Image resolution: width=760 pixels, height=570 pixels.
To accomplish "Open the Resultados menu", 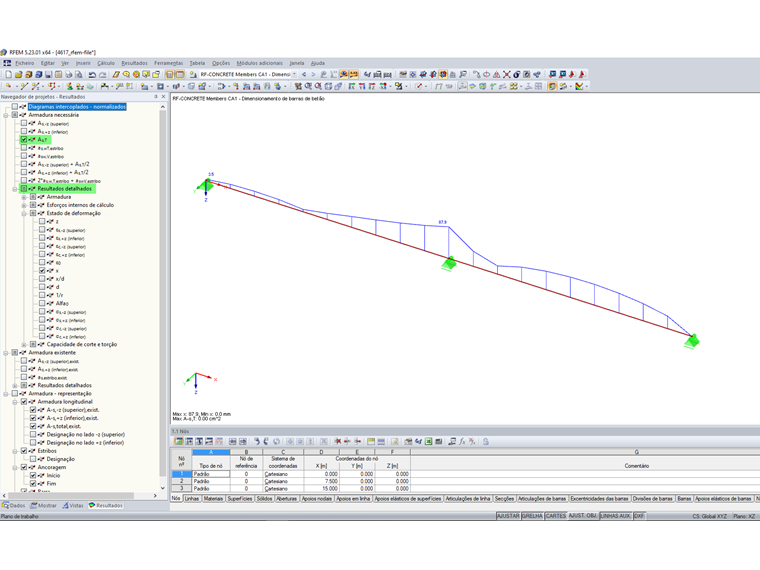I will tap(134, 63).
